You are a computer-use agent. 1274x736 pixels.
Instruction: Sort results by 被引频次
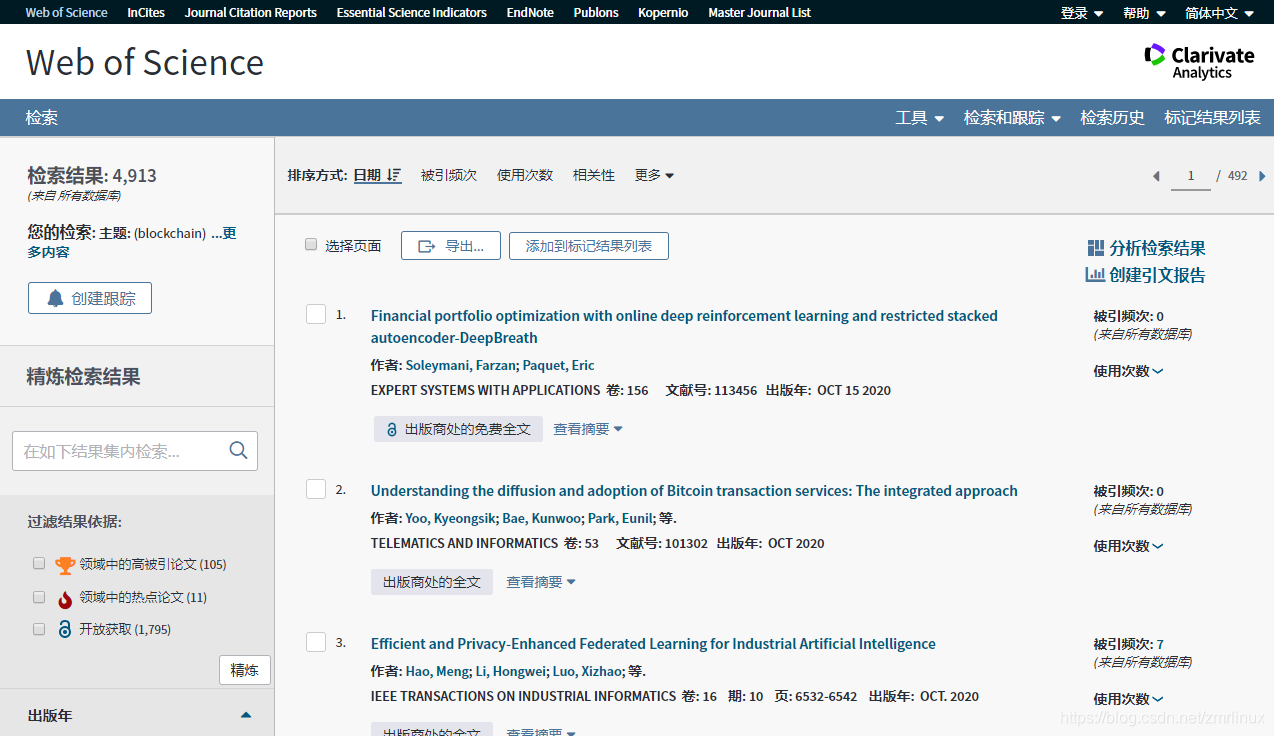449,175
